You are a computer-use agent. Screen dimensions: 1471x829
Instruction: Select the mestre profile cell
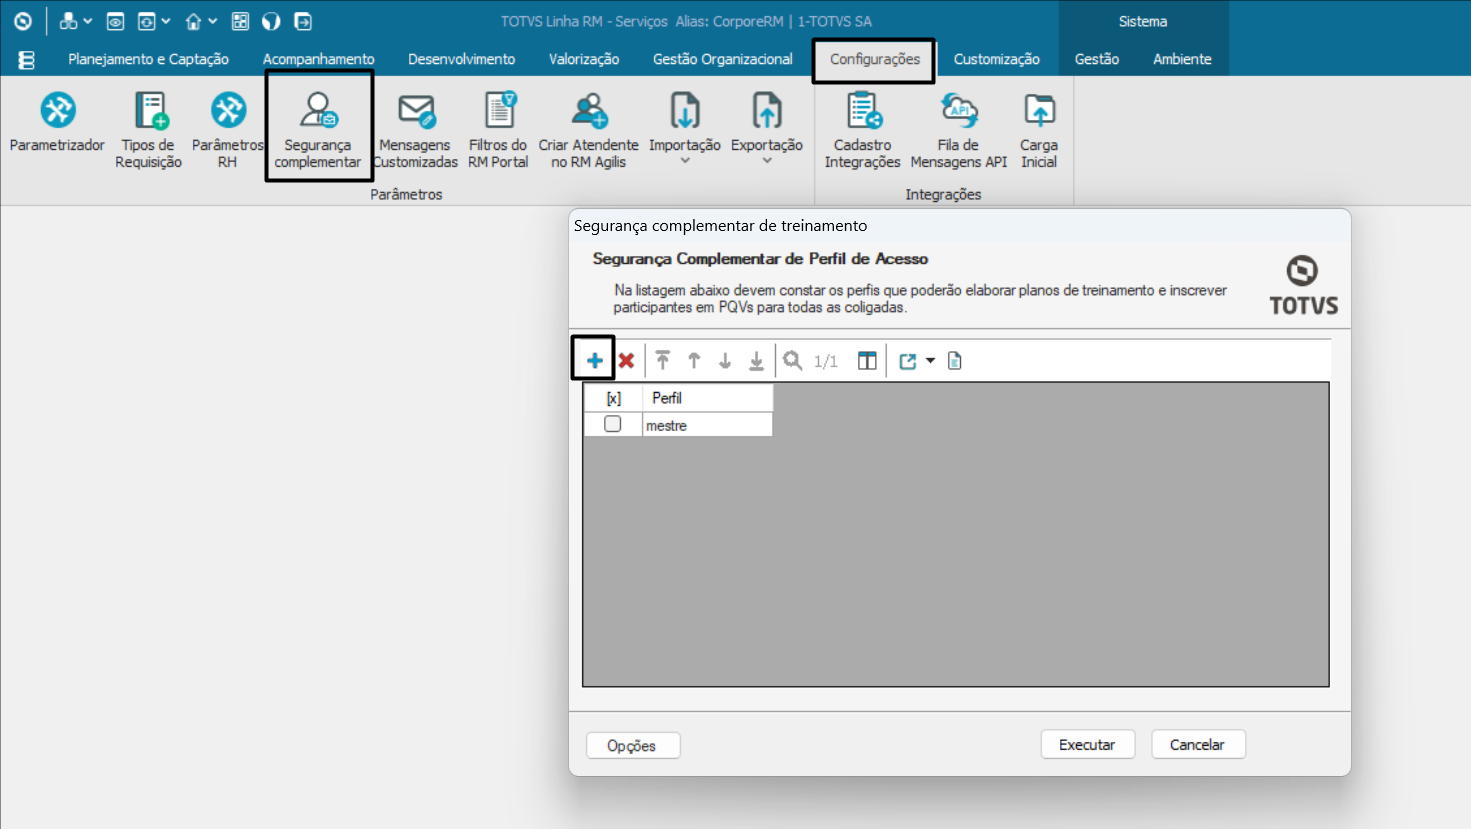707,425
